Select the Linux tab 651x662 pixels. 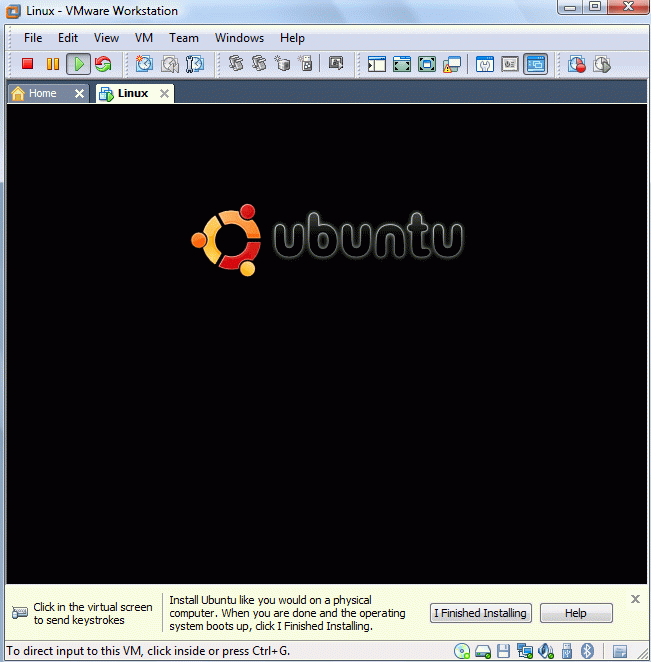(133, 93)
